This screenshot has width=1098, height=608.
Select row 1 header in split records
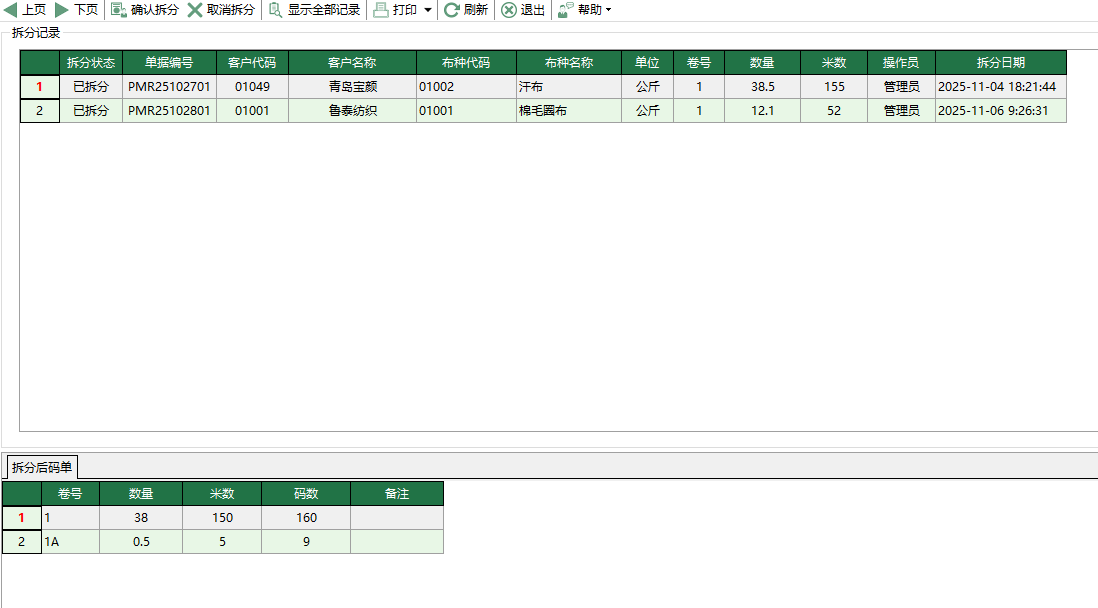point(39,87)
